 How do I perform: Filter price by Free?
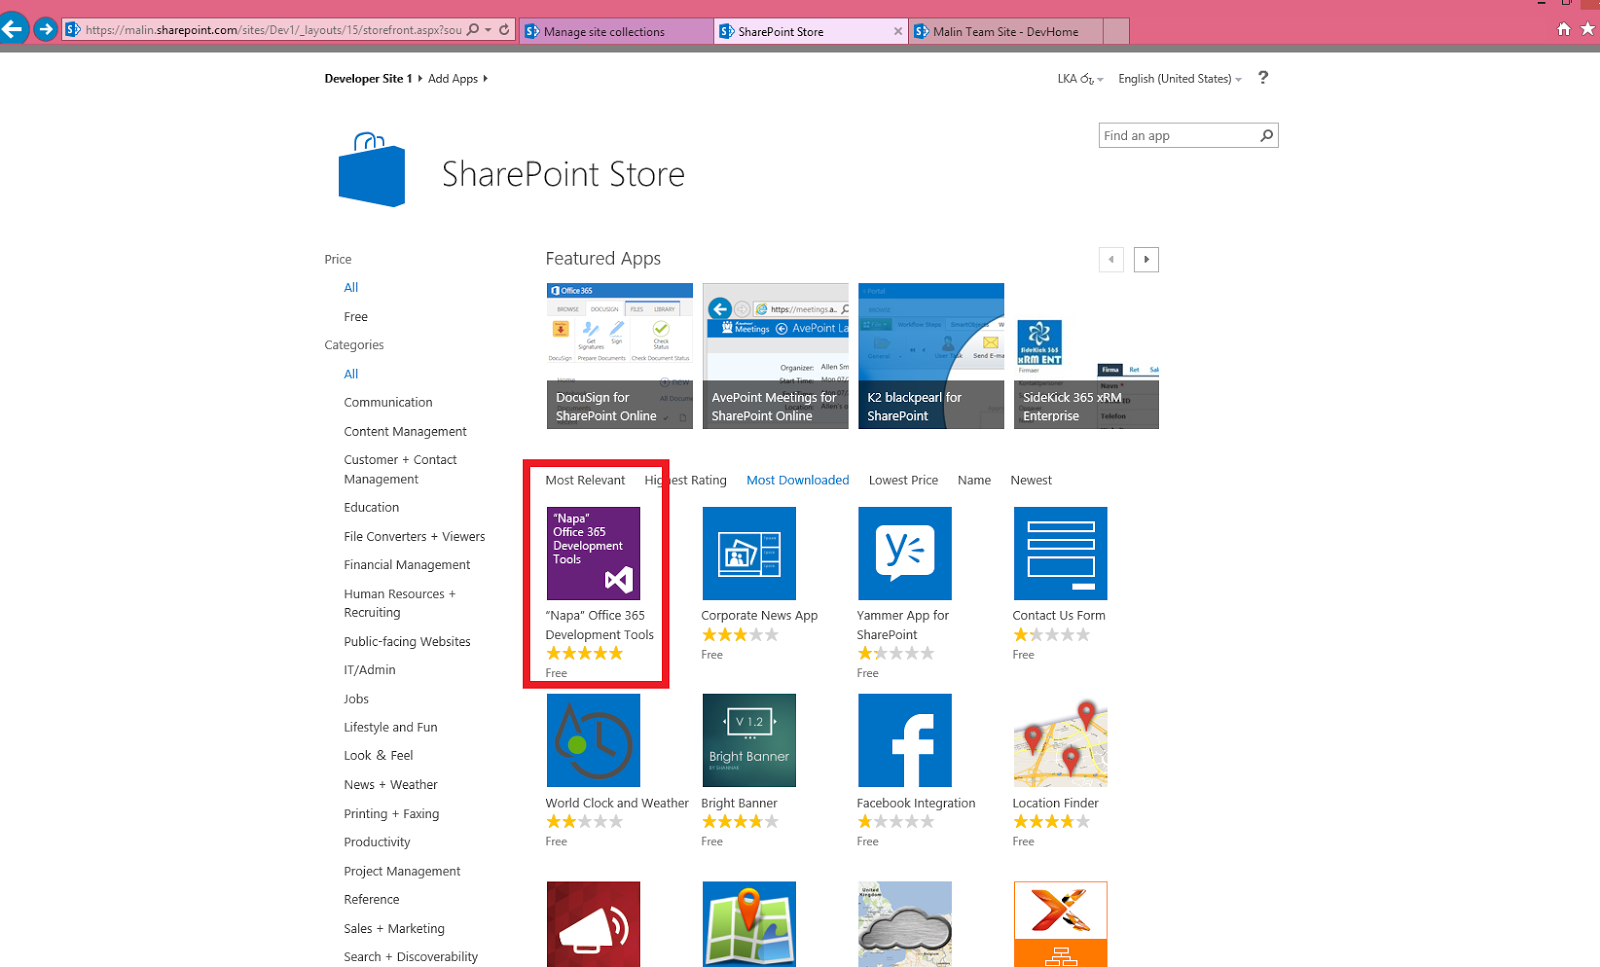pos(356,317)
